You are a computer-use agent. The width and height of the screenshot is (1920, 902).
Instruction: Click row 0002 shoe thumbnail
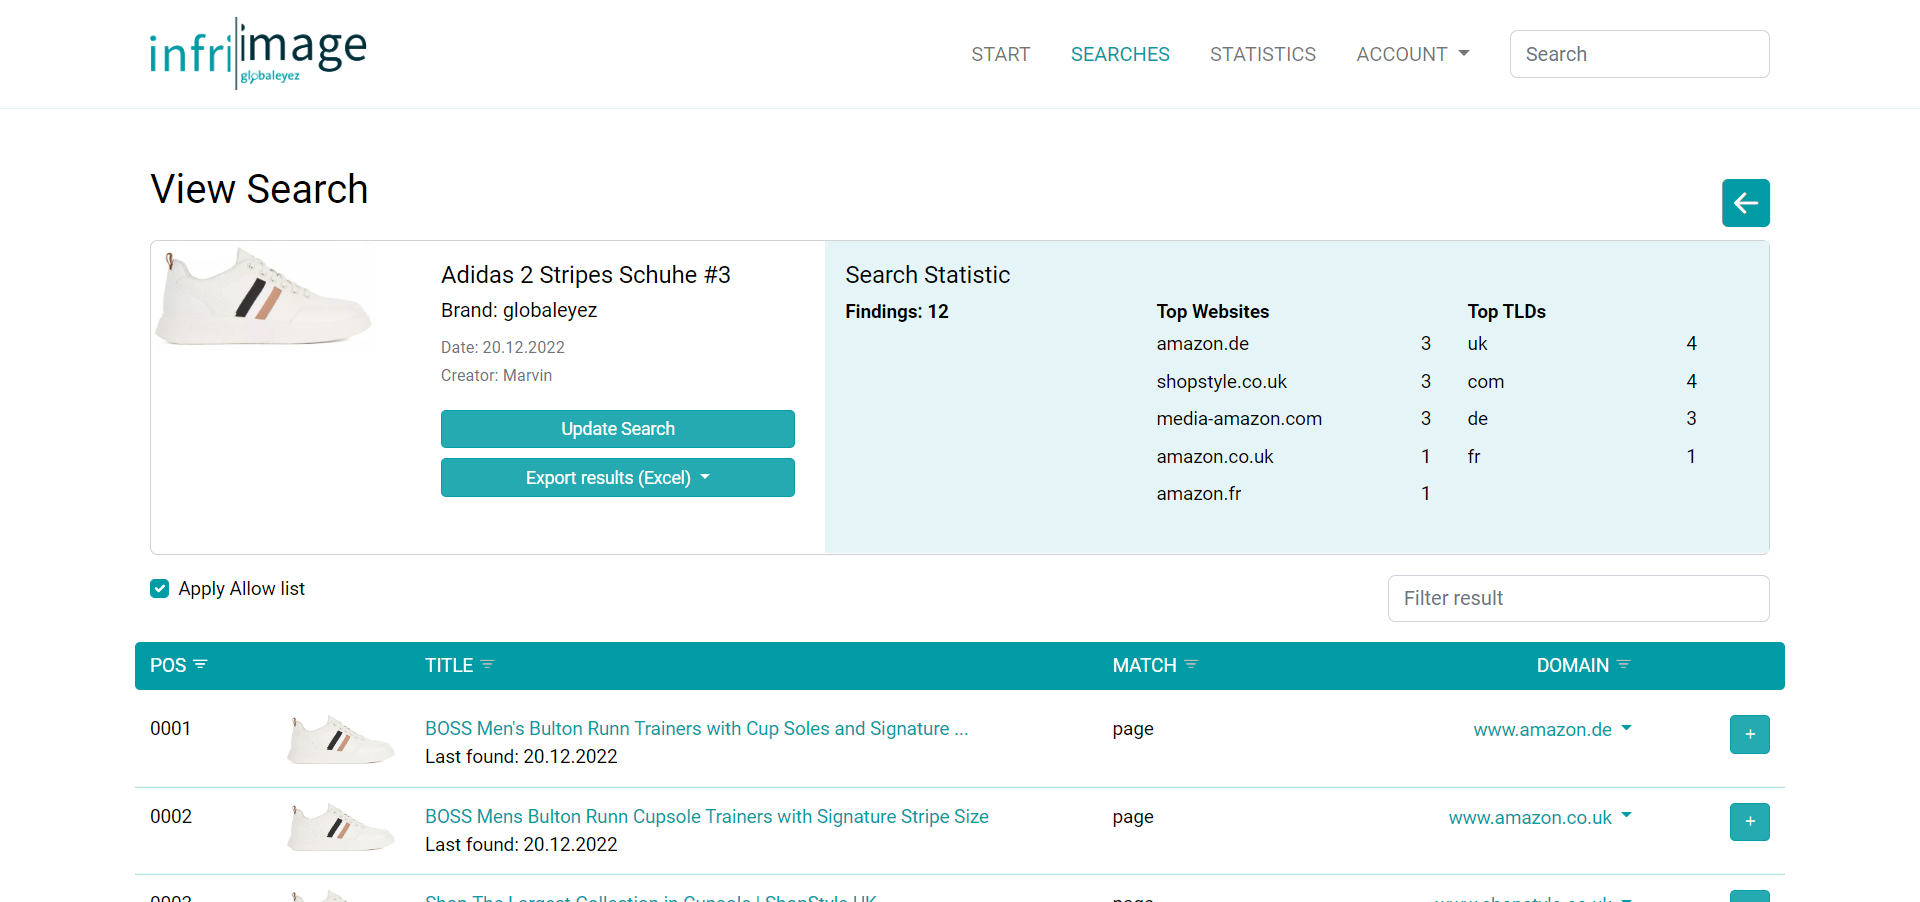pyautogui.click(x=340, y=828)
